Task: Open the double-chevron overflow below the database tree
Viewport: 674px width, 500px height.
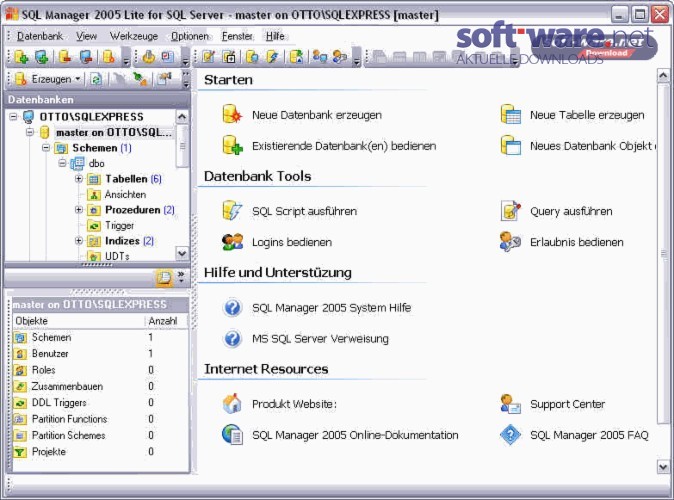Action: pos(181,277)
